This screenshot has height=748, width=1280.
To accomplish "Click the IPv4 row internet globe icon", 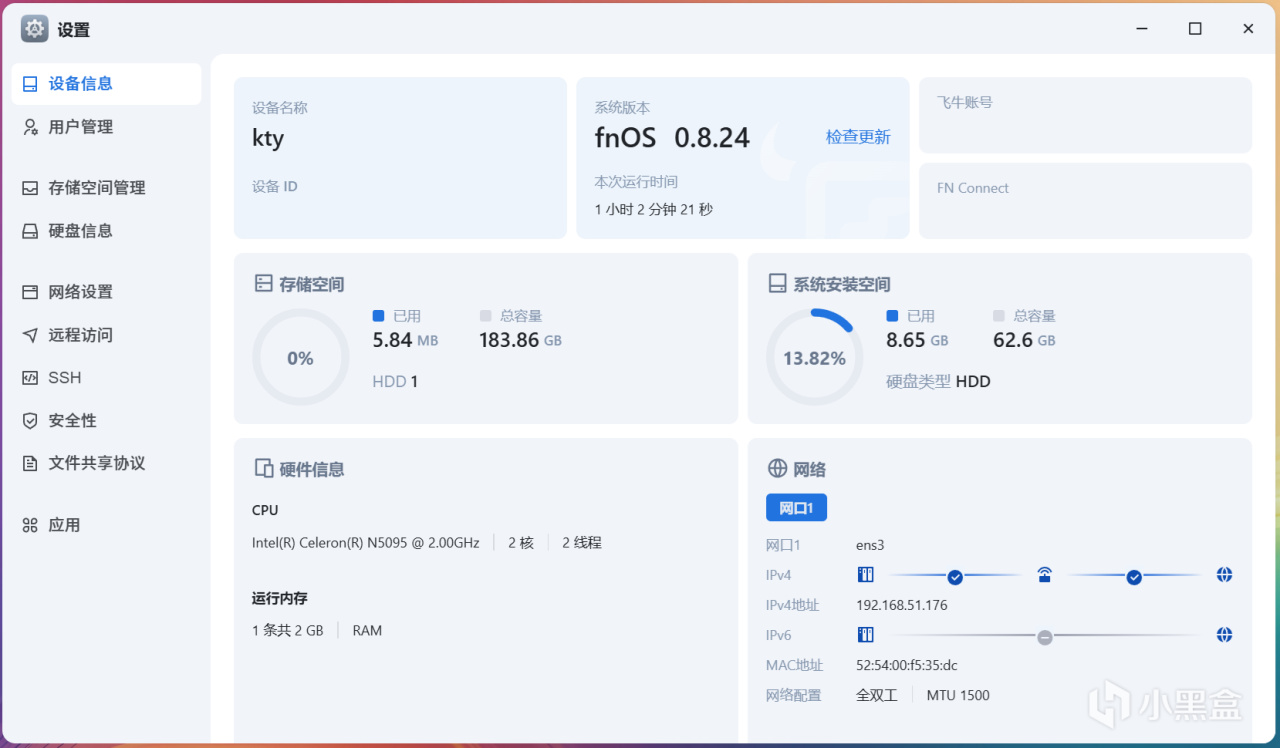I will [1224, 575].
